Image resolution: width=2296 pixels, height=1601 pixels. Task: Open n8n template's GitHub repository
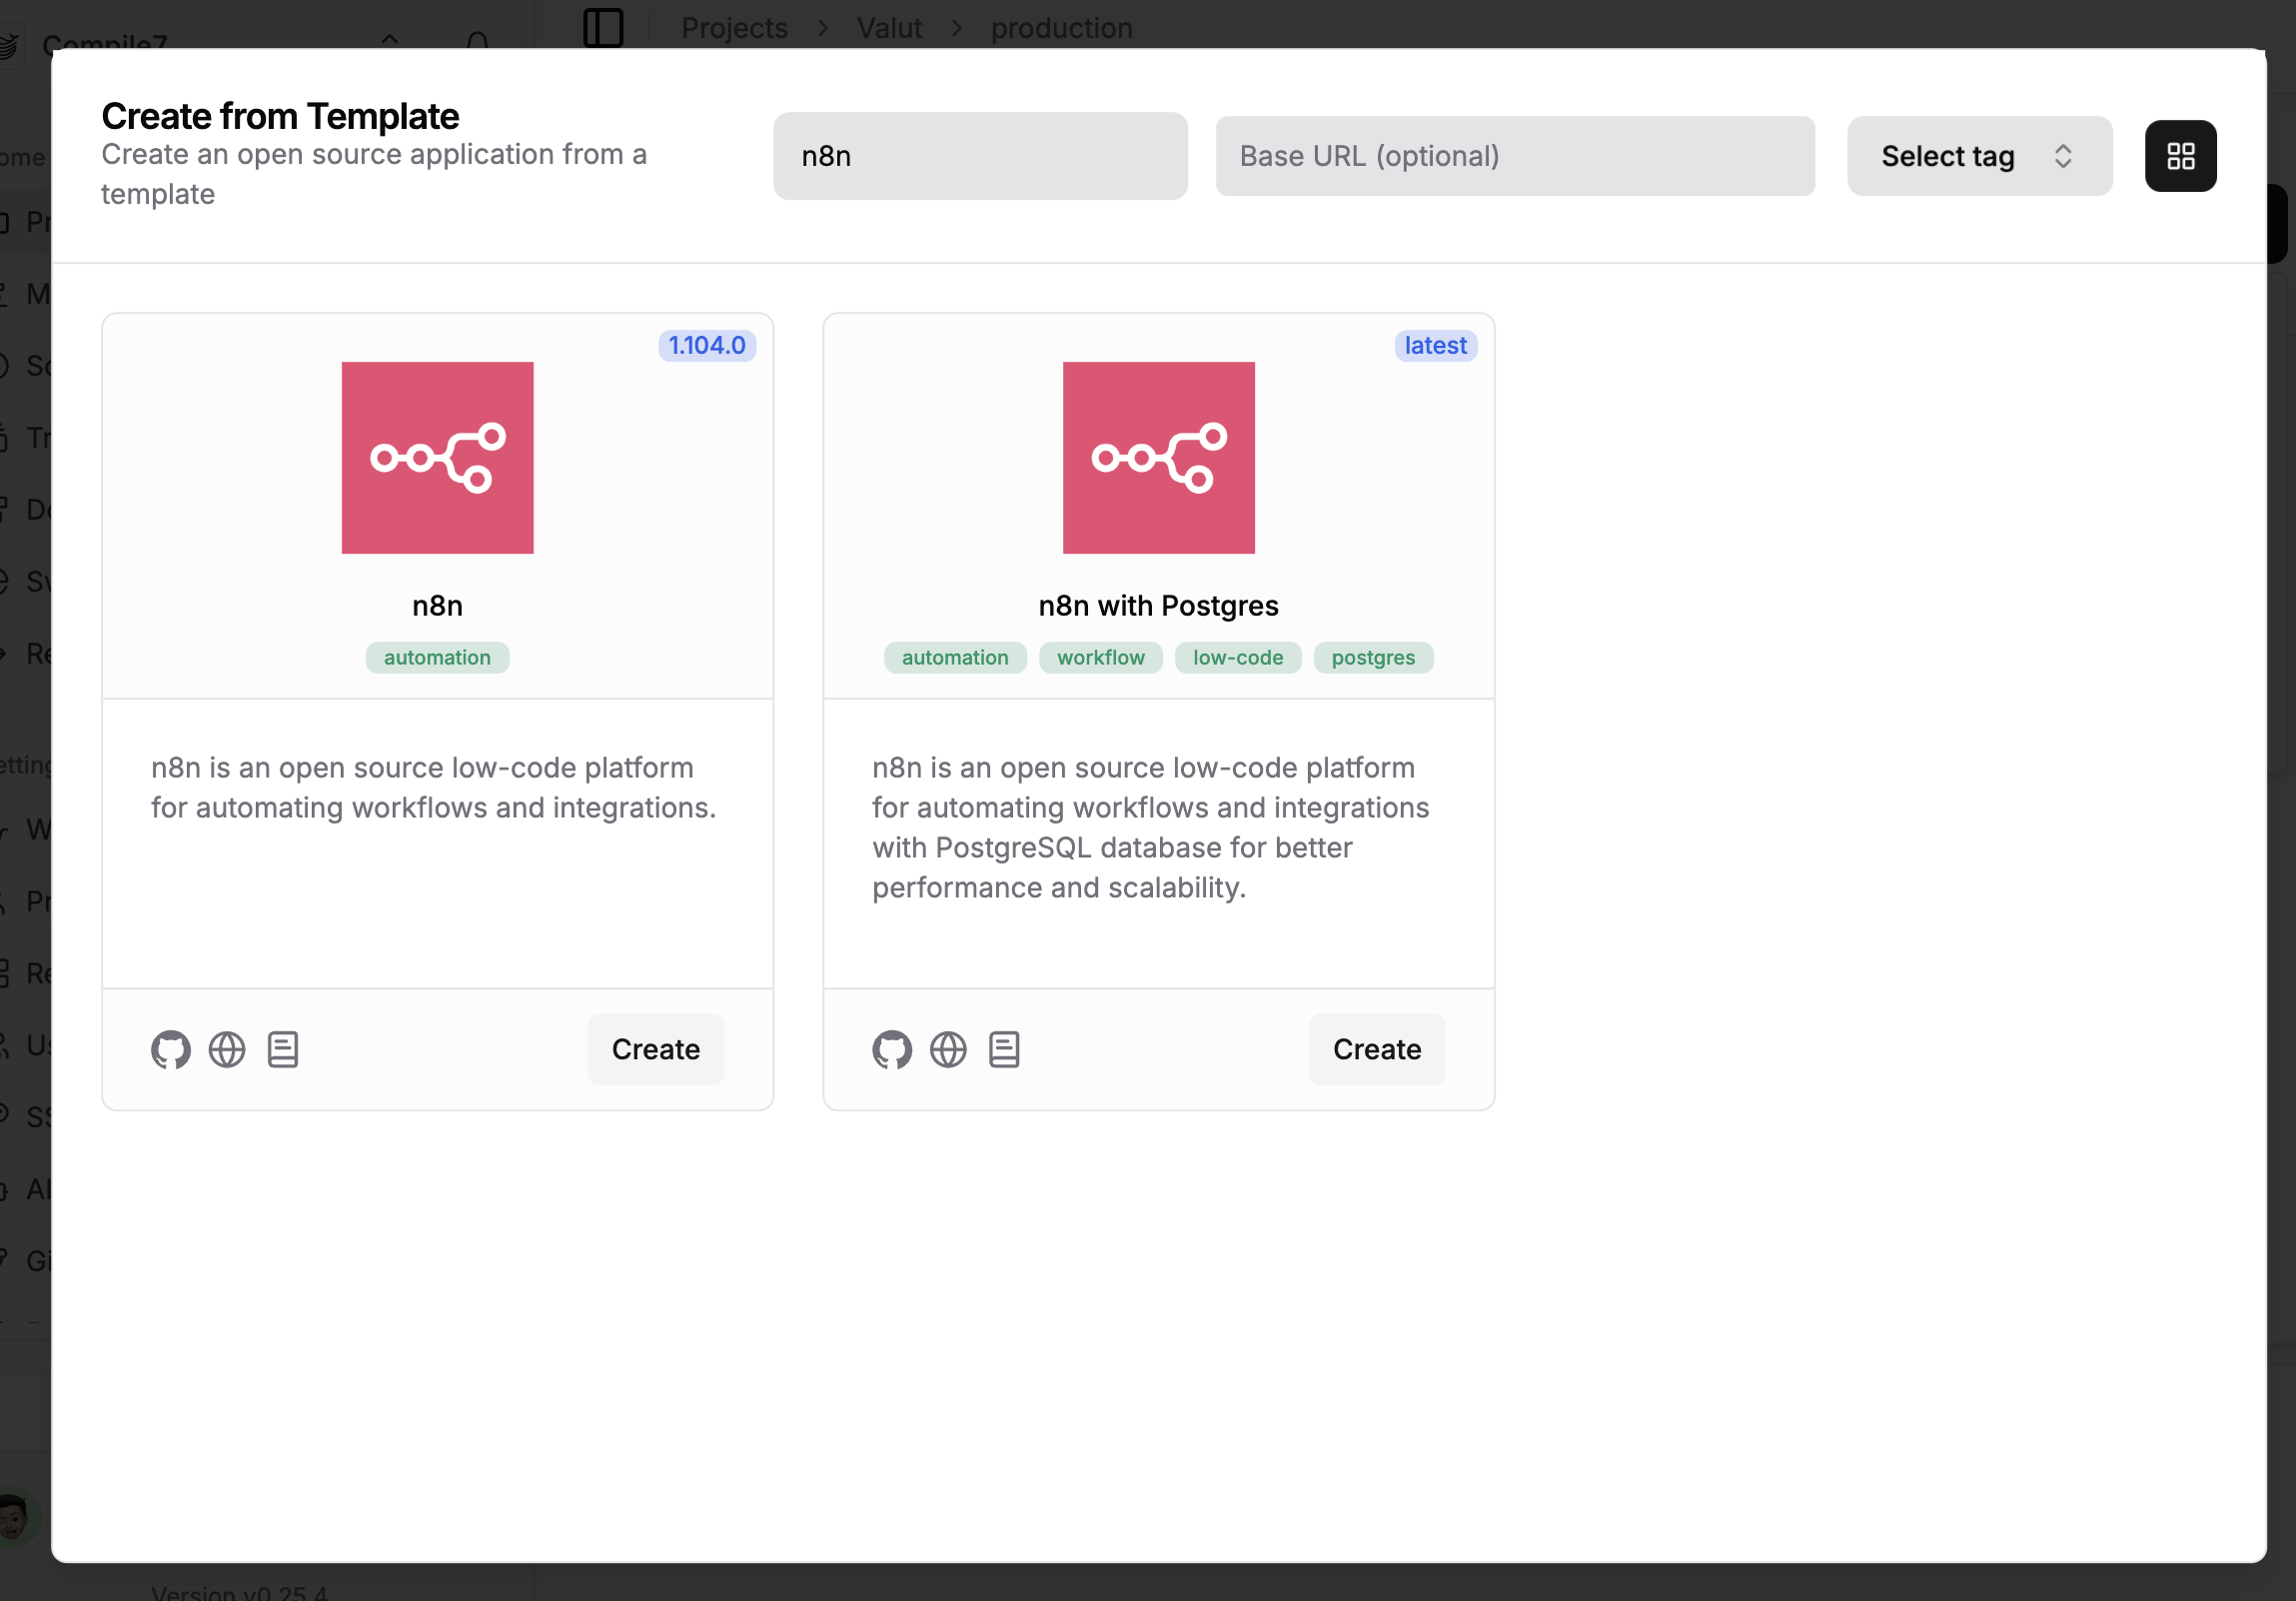pos(170,1049)
